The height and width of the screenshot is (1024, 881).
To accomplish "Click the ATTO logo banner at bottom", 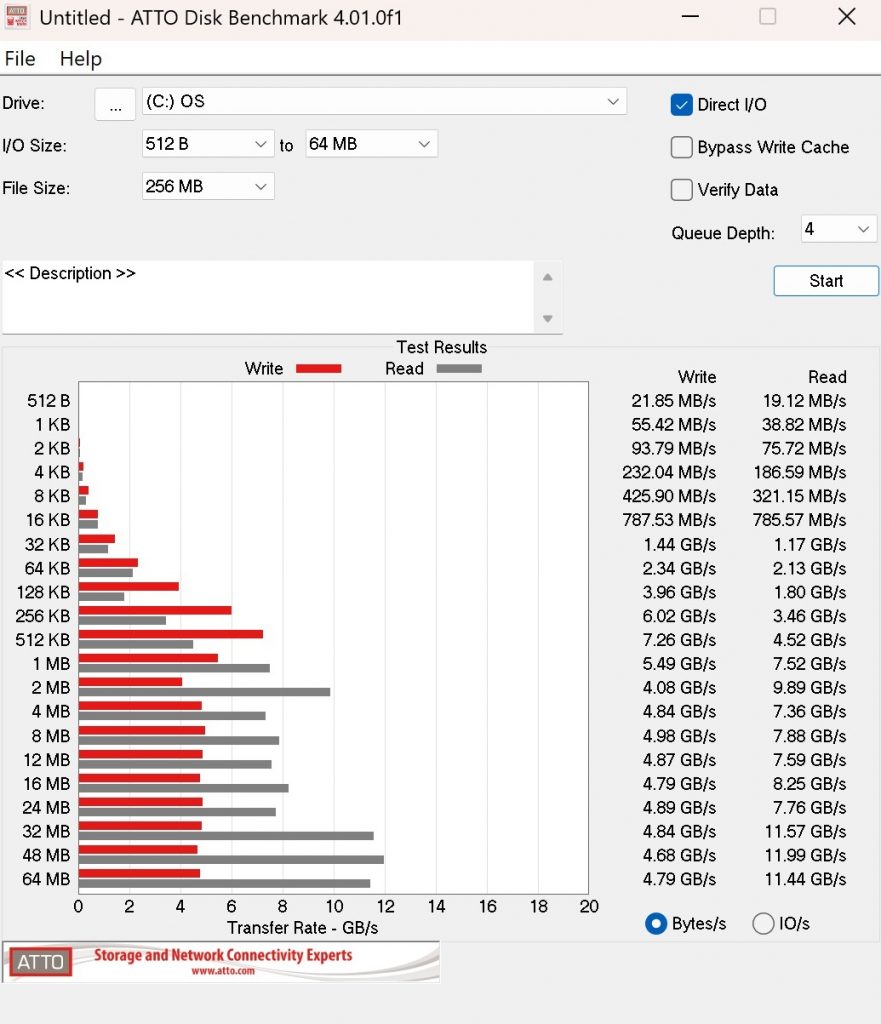I will [x=221, y=961].
